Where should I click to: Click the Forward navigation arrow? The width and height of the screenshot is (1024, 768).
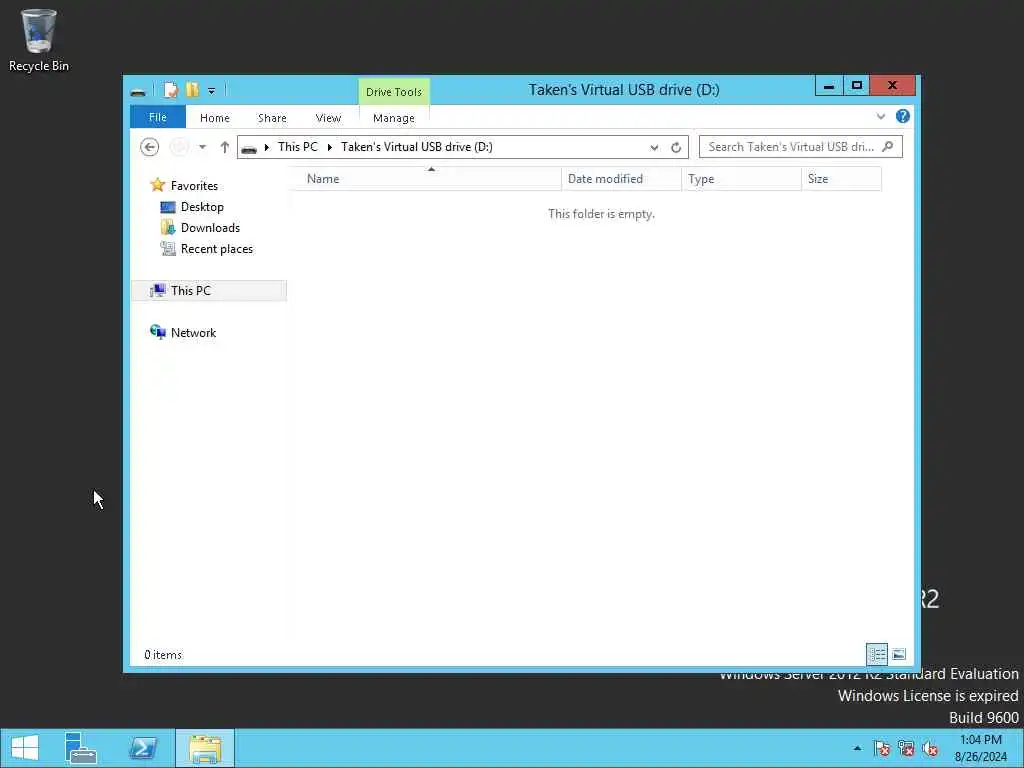179,147
